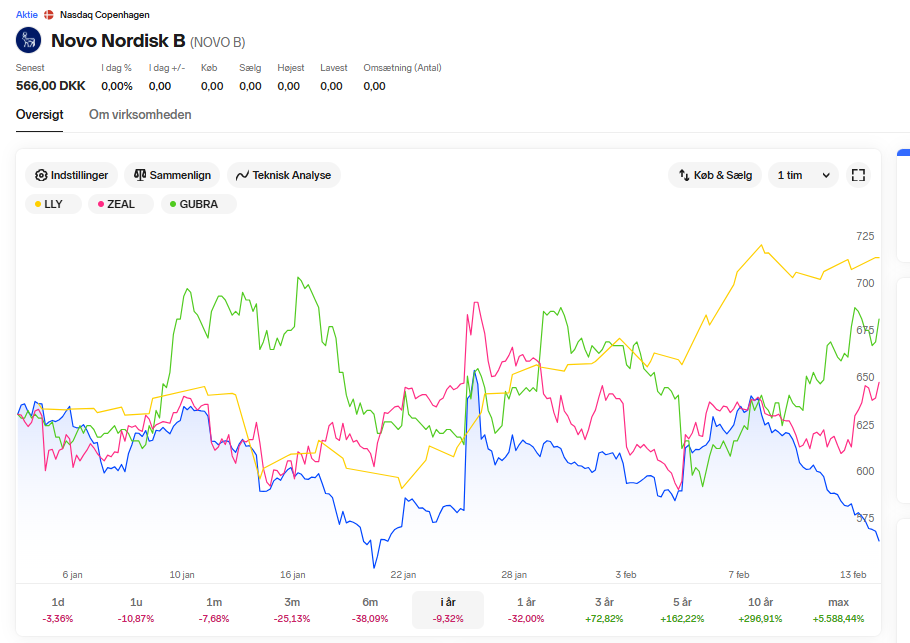Image resolution: width=910 pixels, height=643 pixels.
Task: Click the 22 jan axis date
Action: (x=403, y=575)
